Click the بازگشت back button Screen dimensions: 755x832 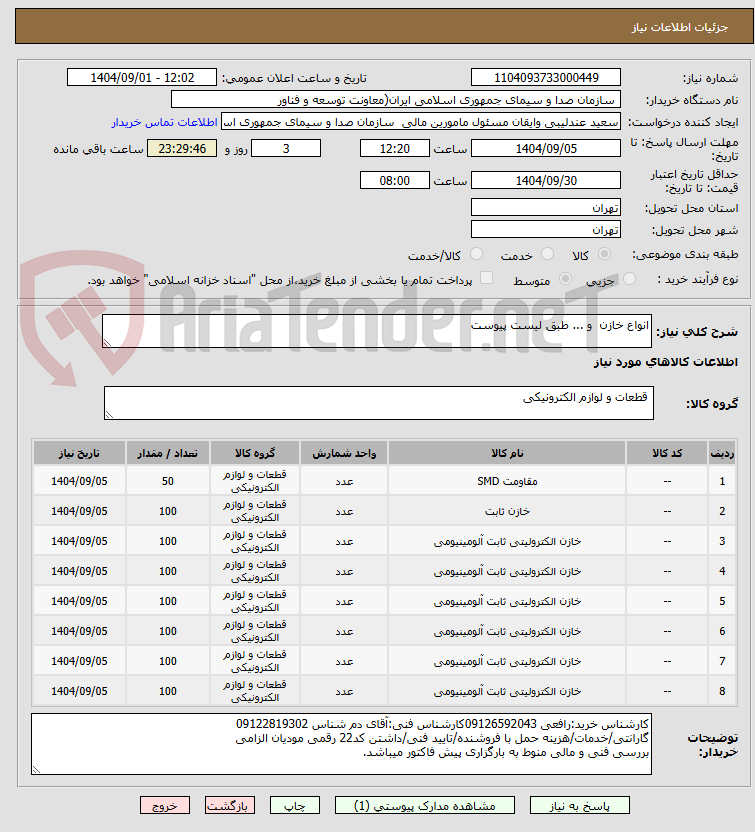(230, 805)
